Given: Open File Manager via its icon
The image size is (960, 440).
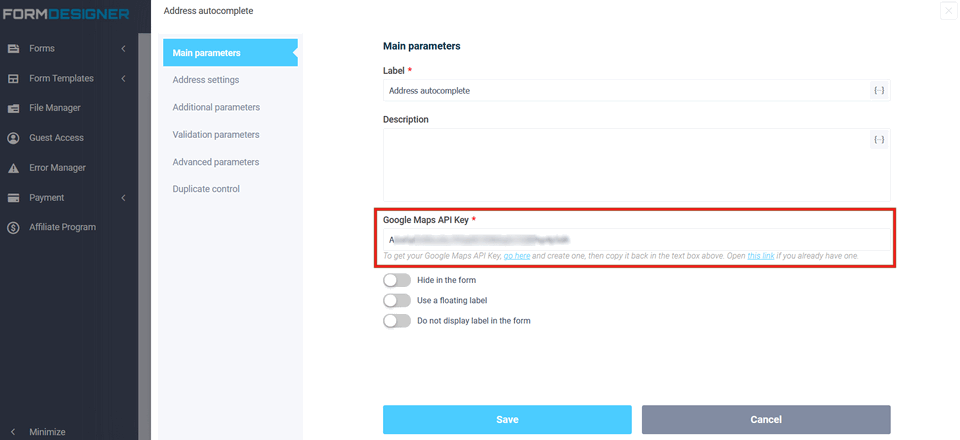Looking at the screenshot, I should point(14,108).
